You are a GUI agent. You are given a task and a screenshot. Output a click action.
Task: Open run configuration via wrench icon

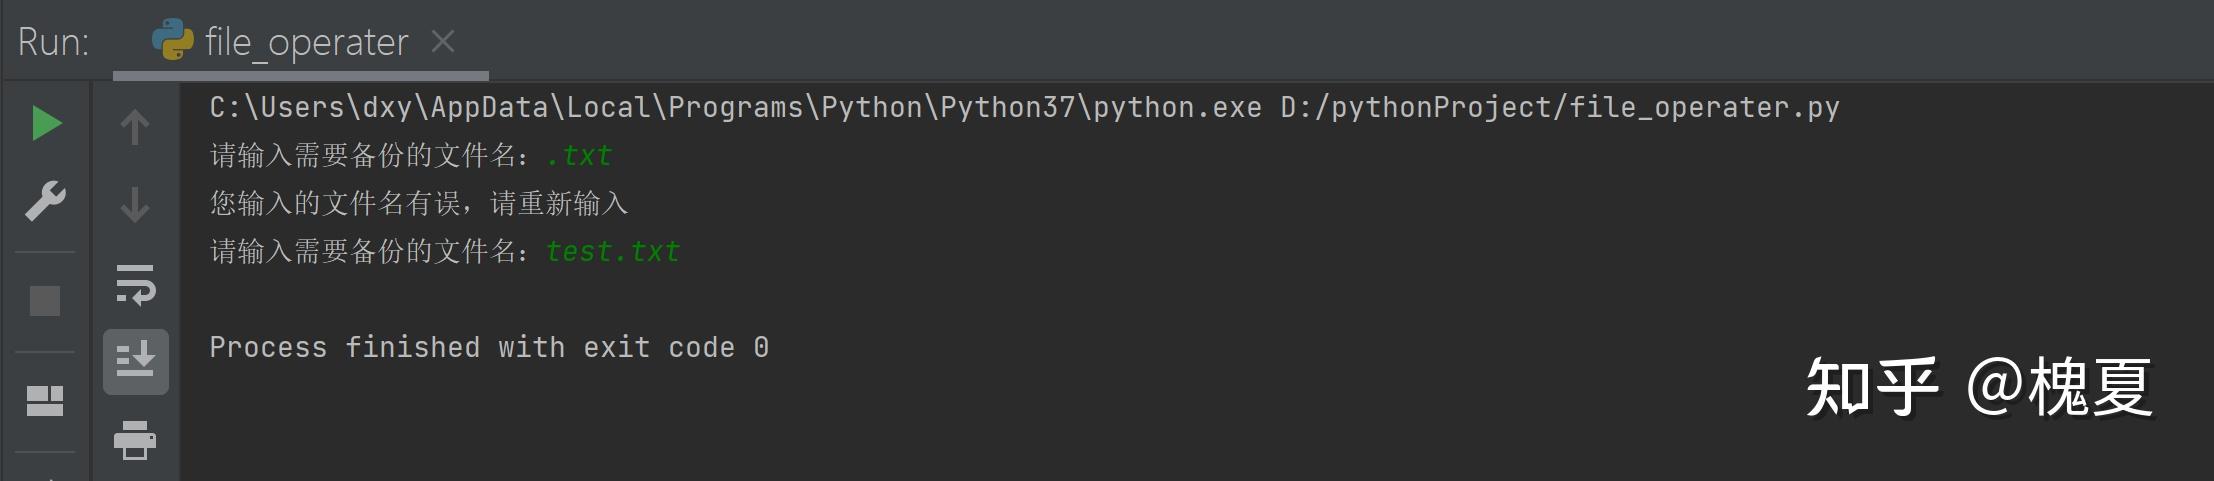click(45, 201)
